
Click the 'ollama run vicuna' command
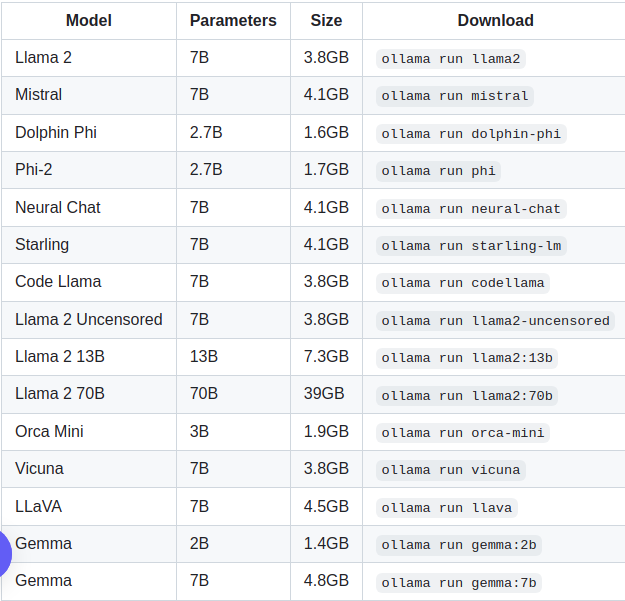[450, 470]
